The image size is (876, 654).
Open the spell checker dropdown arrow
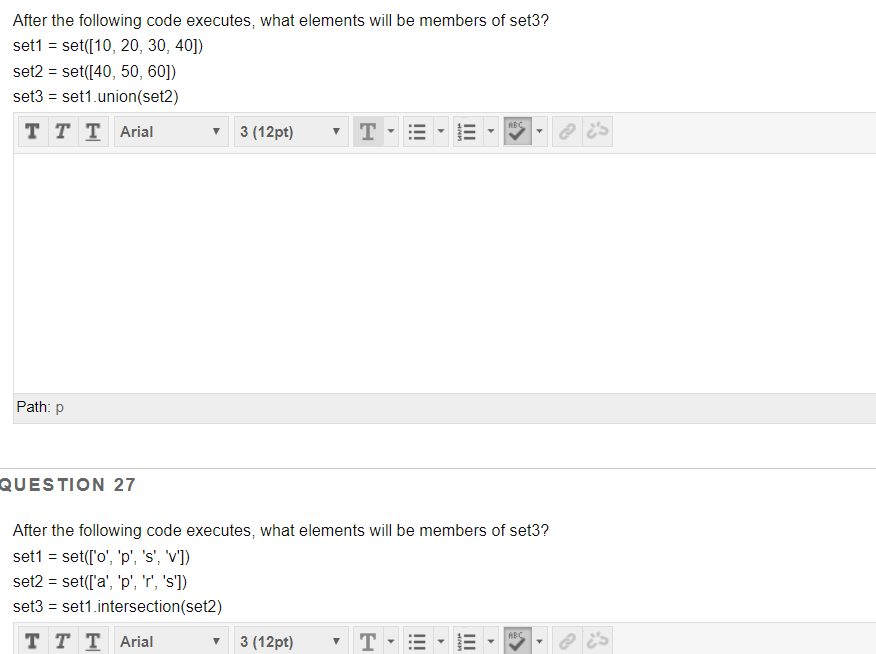pos(539,131)
